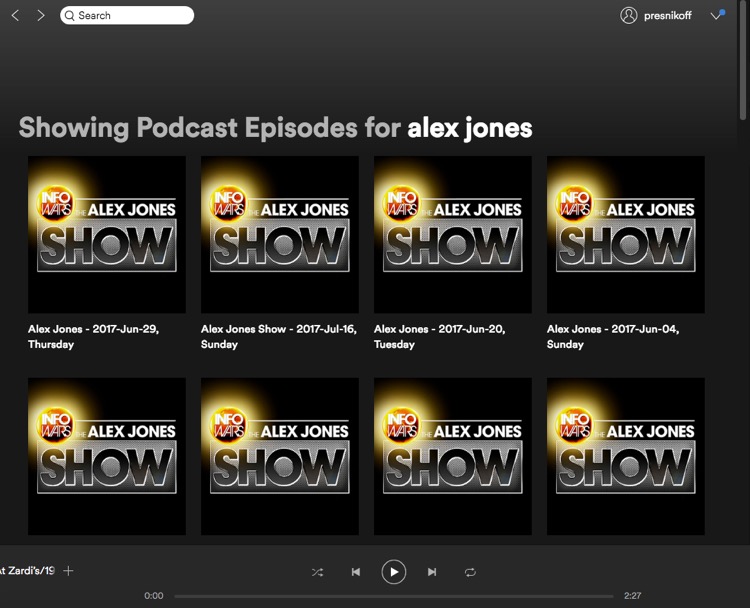
Task: Click the vertical scrollbar on the right
Action: [743, 60]
